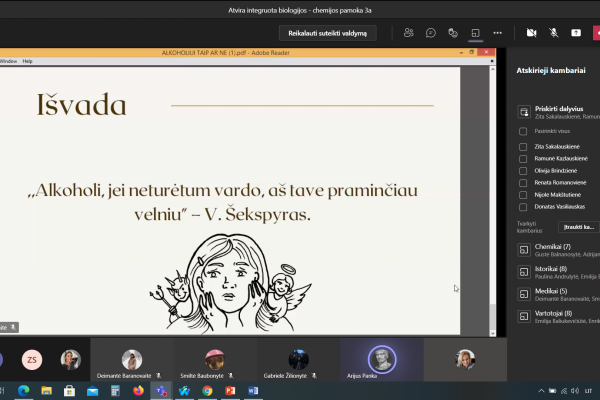Check the Ramunė Kazlauskienė checkbox
600x400 pixels.
[523, 159]
